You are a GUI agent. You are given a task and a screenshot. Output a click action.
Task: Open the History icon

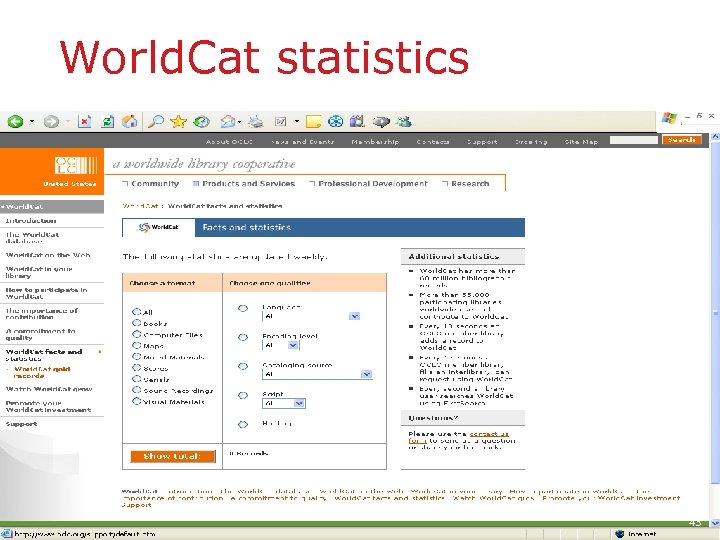point(201,122)
